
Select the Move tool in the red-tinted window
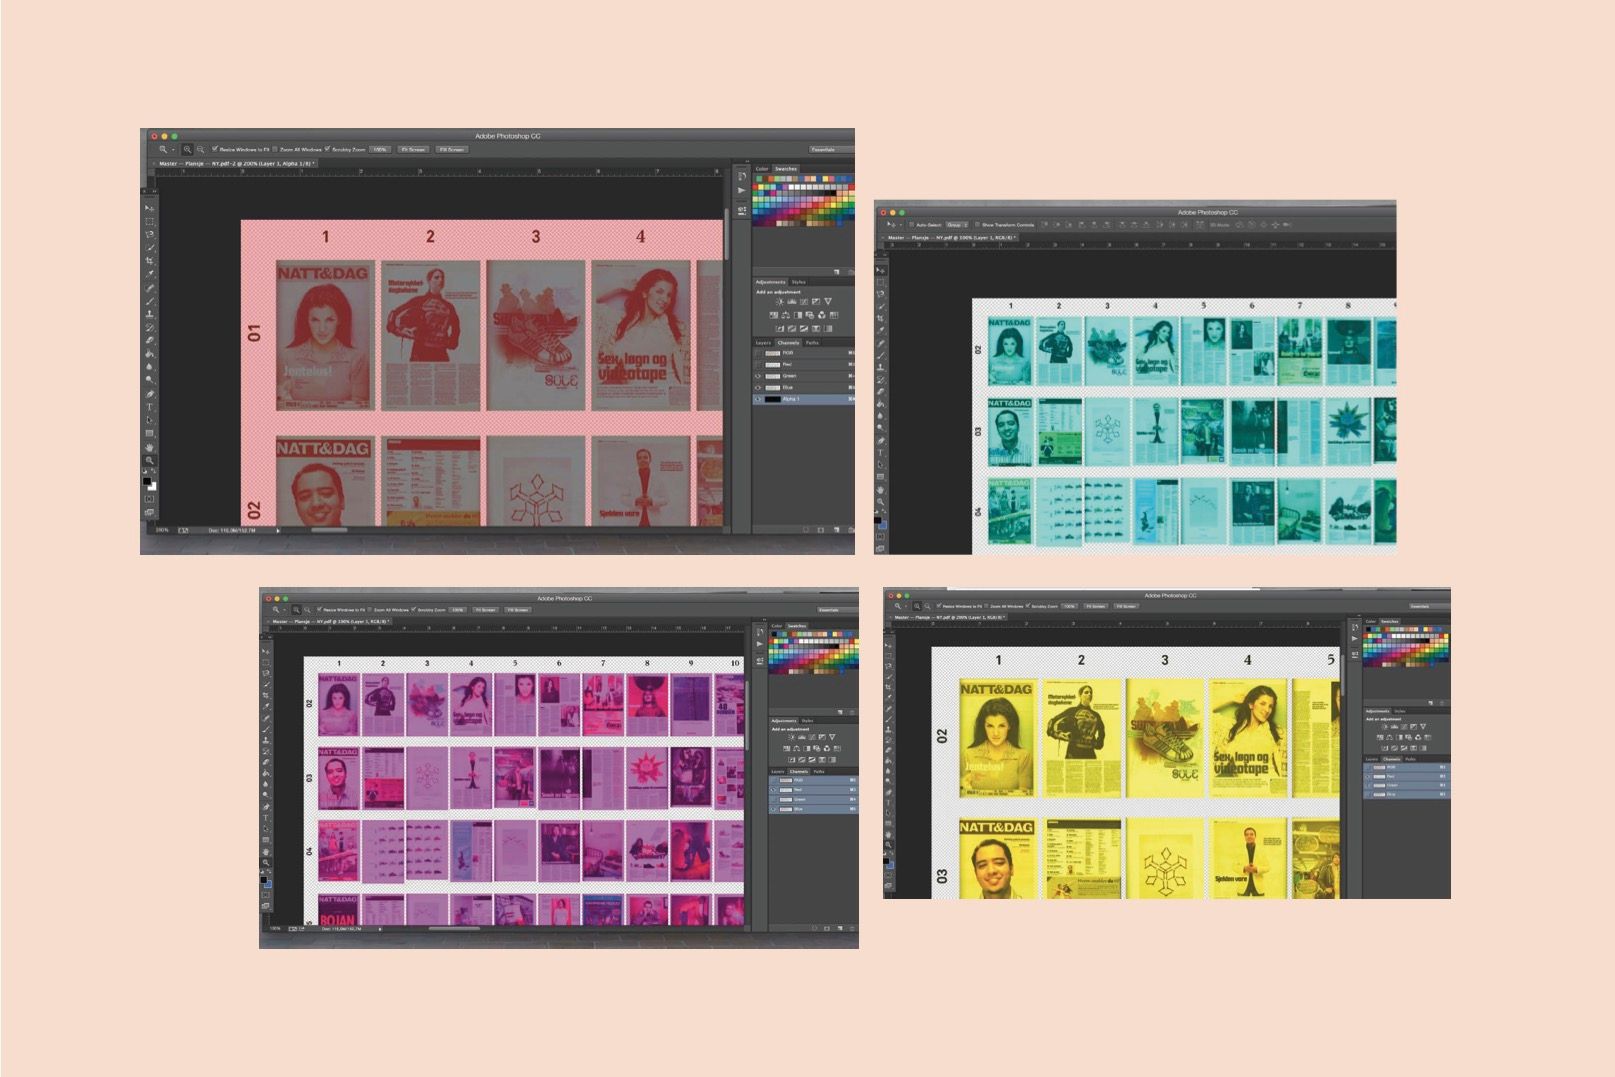pos(150,208)
